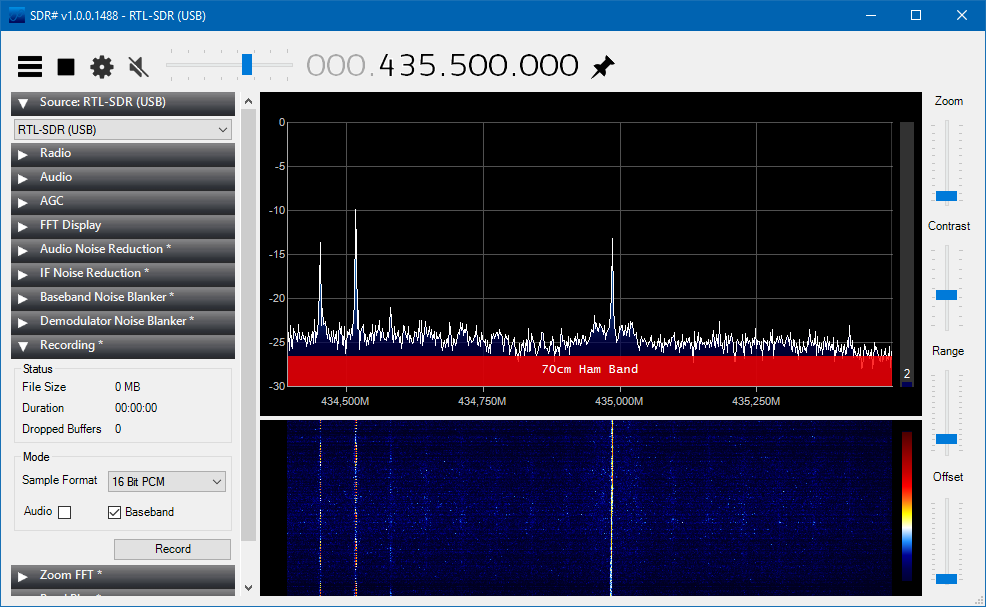Click the volume slider handle
Viewport: 986px width, 607px height.
(247, 65)
